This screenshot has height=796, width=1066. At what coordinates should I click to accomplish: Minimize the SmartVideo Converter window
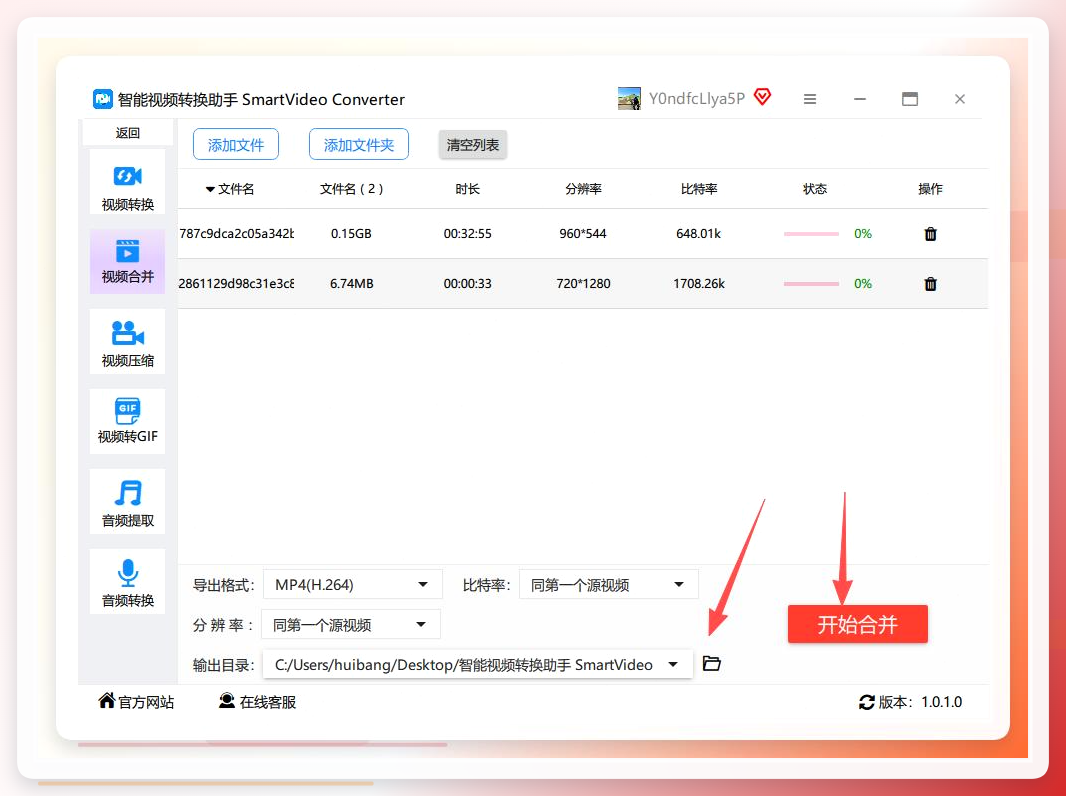click(860, 99)
